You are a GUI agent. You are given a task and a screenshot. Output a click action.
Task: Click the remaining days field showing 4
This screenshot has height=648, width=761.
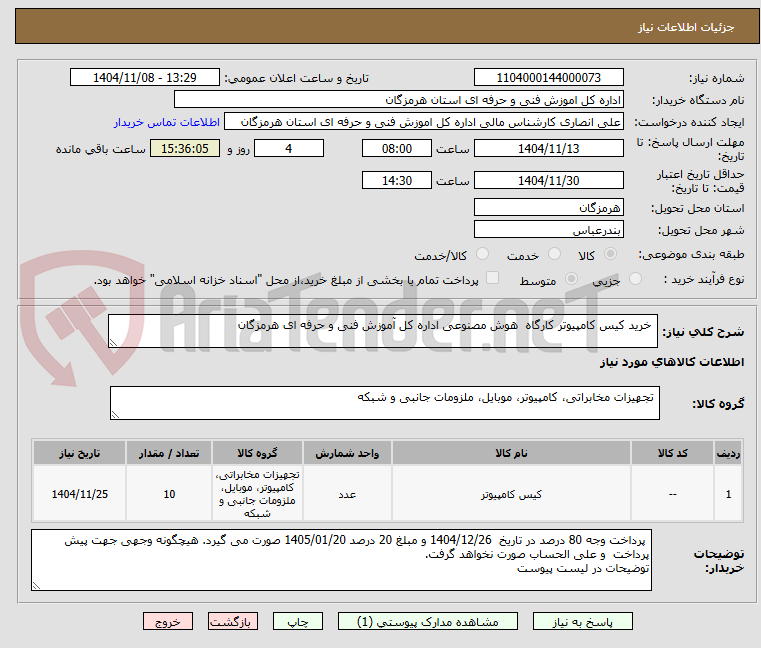pyautogui.click(x=289, y=149)
